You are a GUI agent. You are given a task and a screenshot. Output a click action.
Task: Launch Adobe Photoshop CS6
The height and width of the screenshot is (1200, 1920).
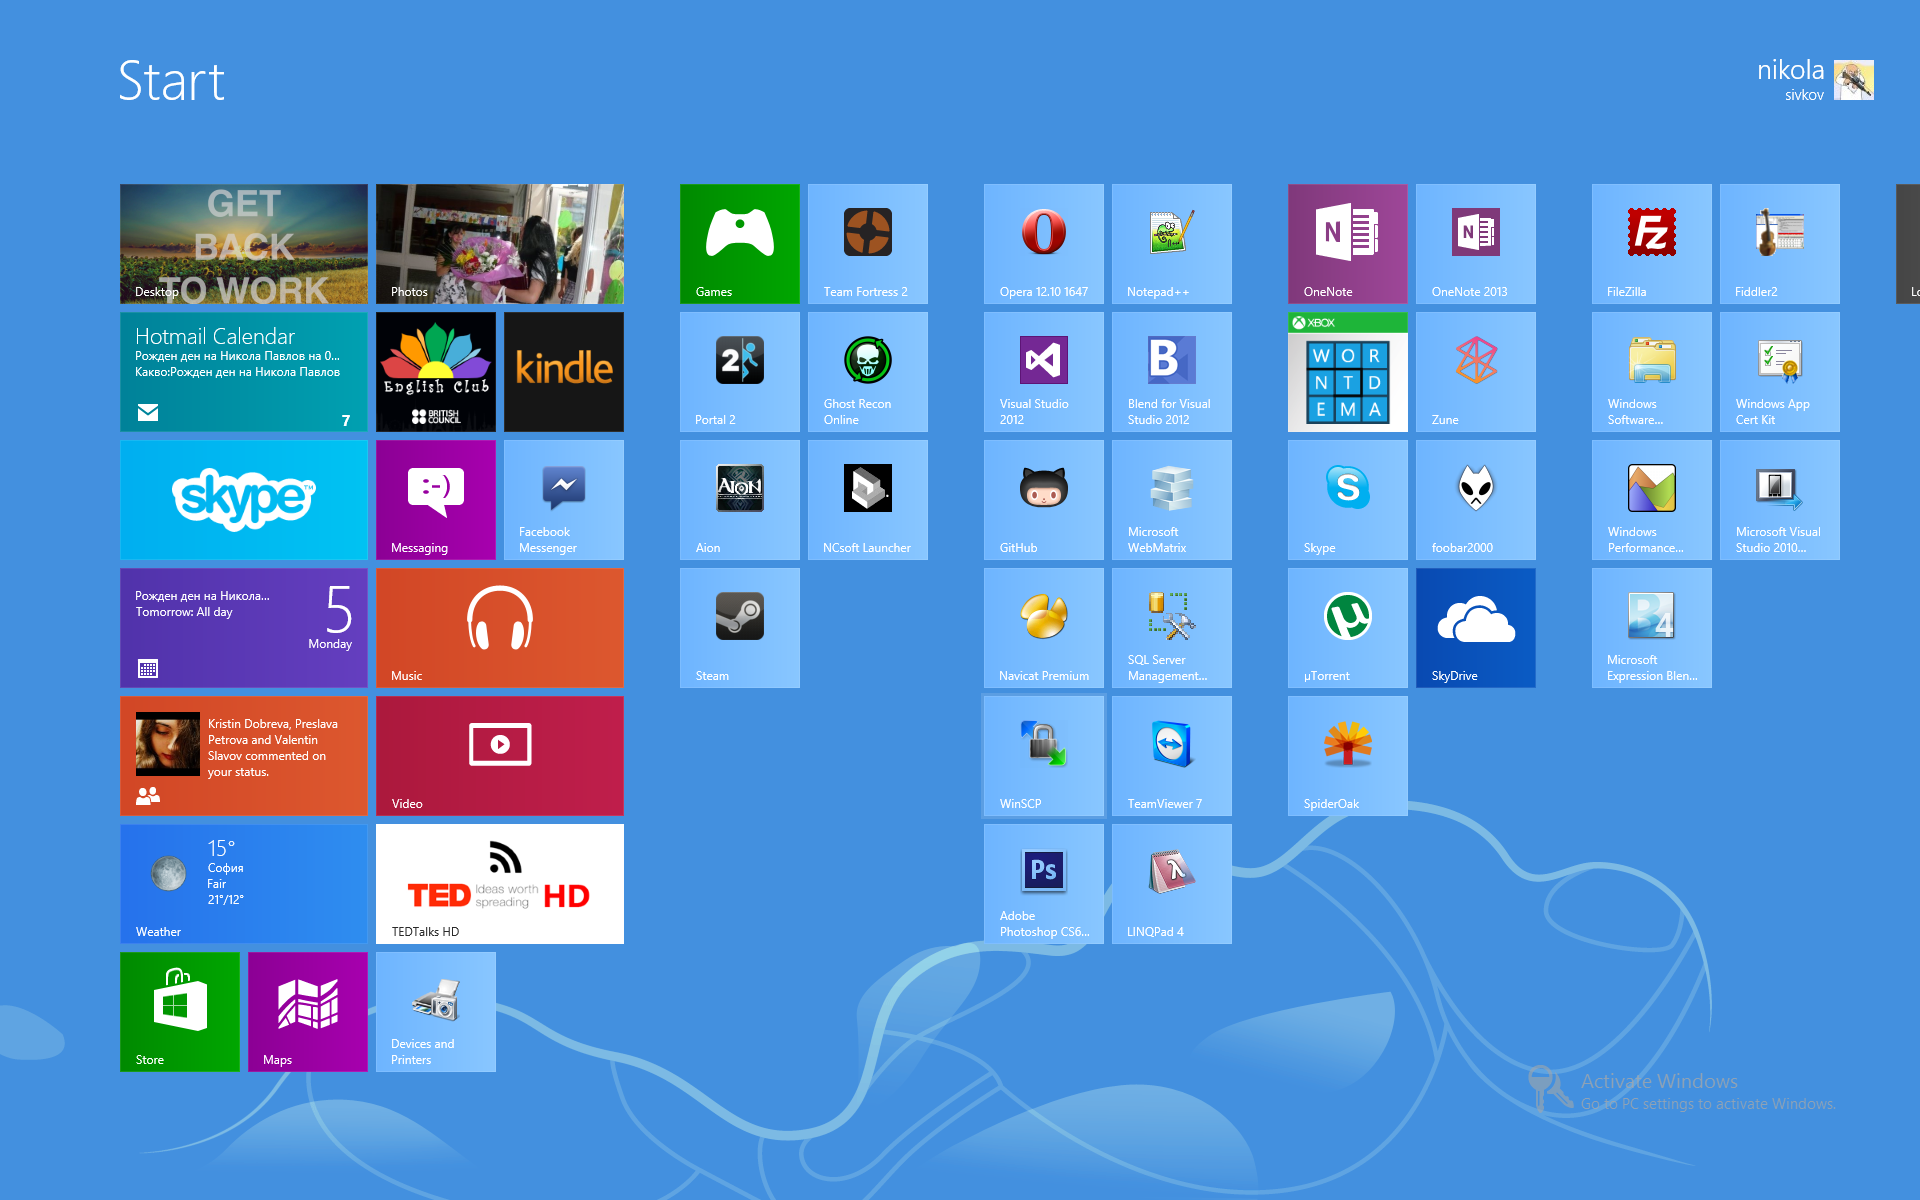(x=1044, y=884)
